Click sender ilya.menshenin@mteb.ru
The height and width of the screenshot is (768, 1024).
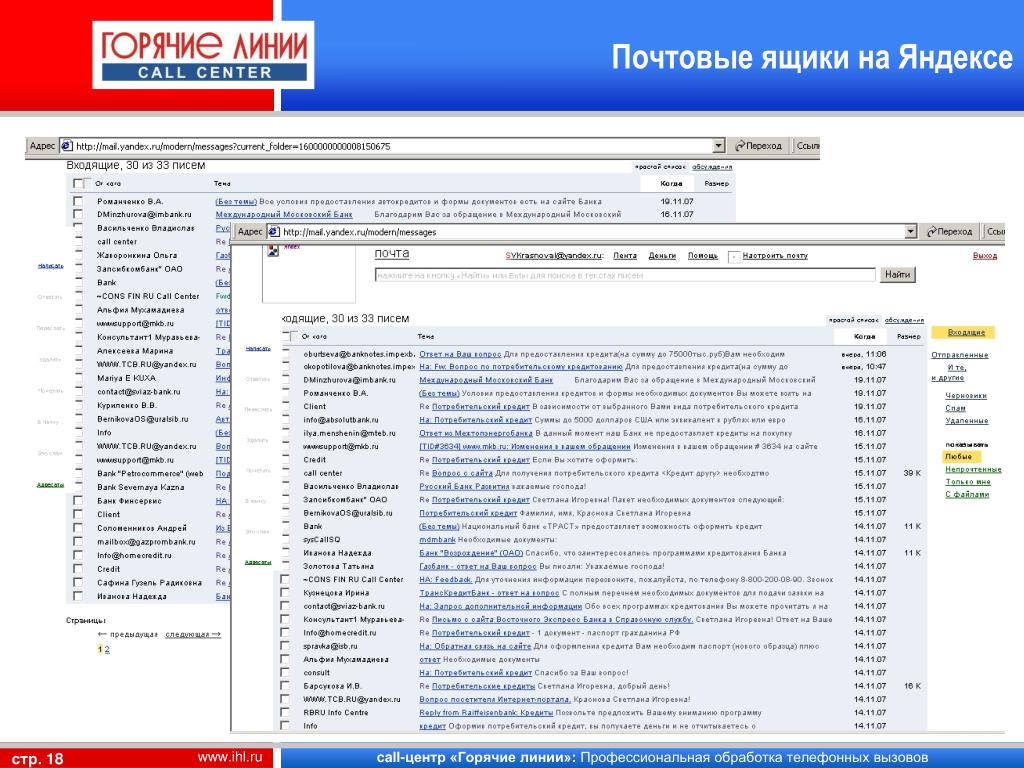pyautogui.click(x=349, y=433)
